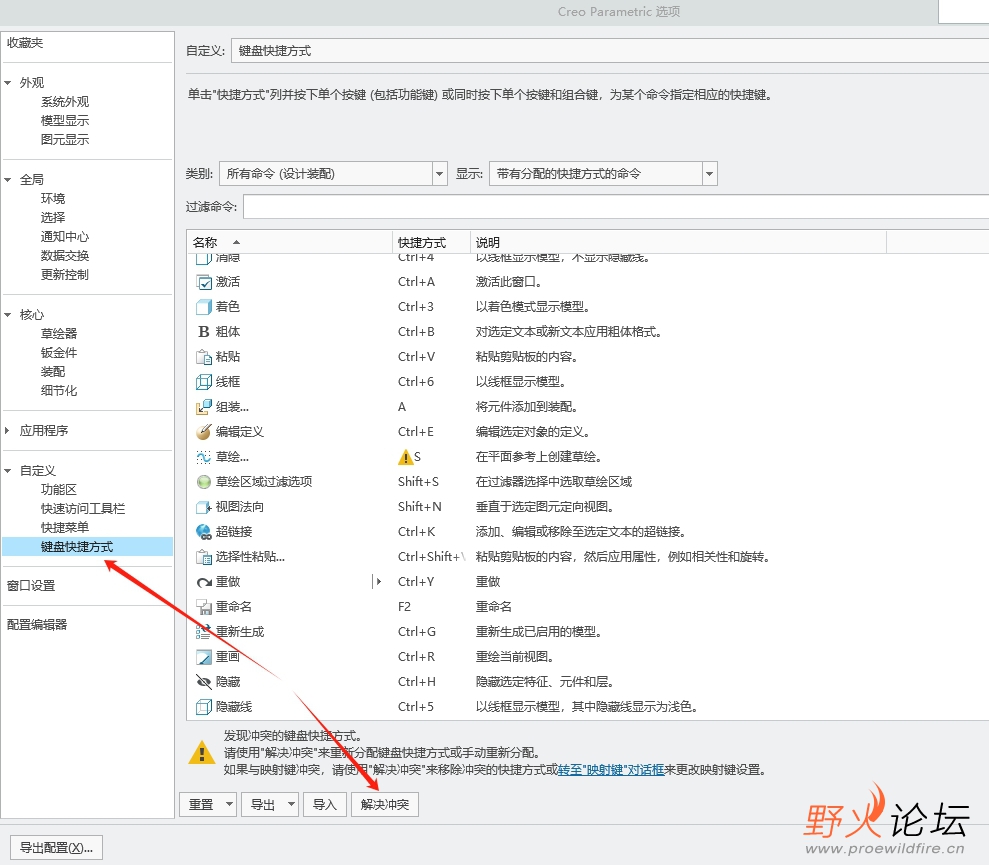Click the 导入 import button
Screen dimensions: 989x865
[x=325, y=804]
